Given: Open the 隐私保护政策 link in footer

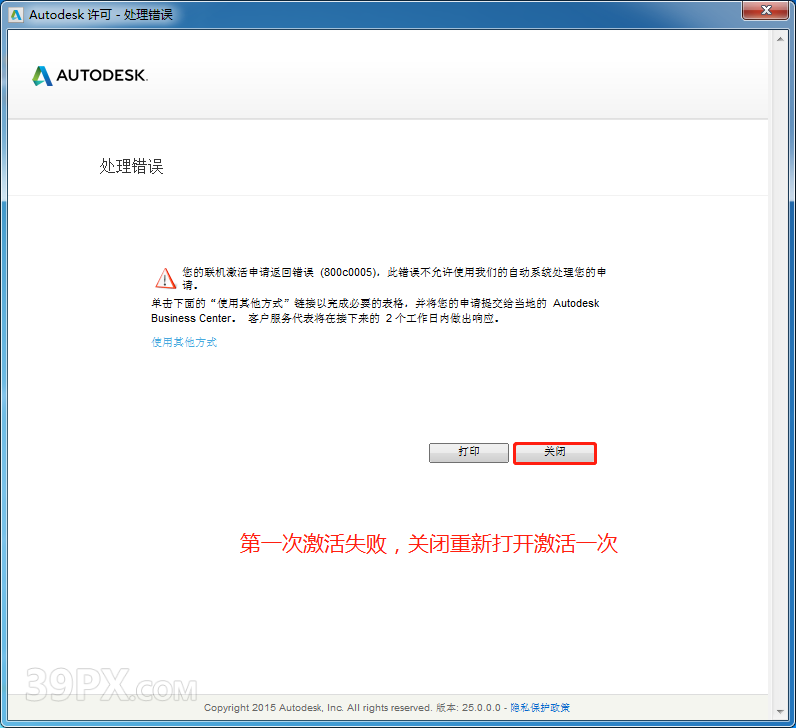Looking at the screenshot, I should [x=540, y=708].
